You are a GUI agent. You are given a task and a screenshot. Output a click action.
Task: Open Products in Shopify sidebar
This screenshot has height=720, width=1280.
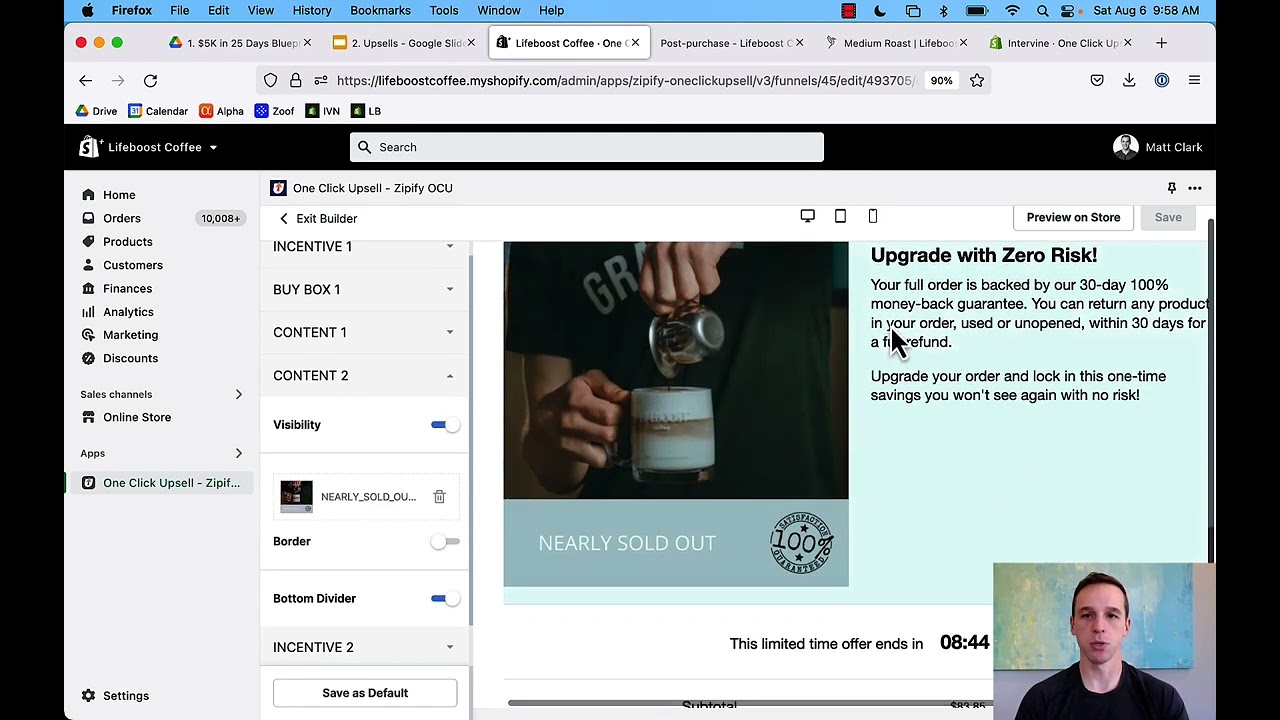tap(128, 241)
